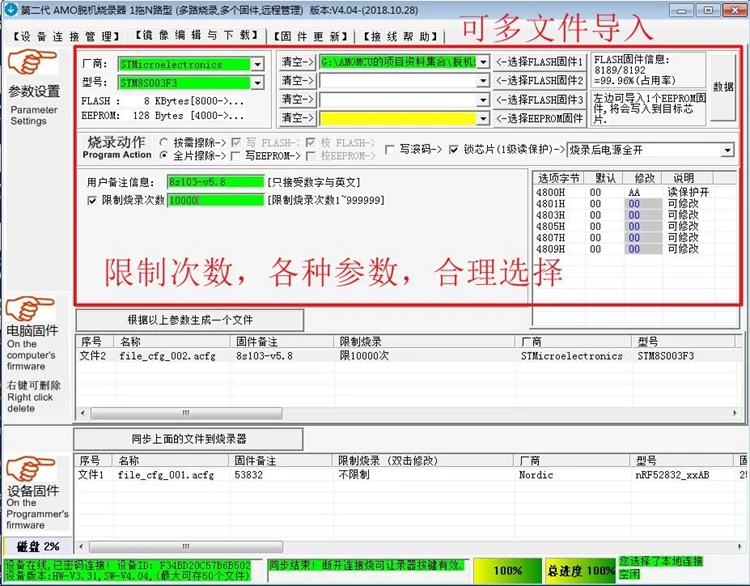Select option byte 4807H modify cell
750x586 pixels.
(x=643, y=238)
